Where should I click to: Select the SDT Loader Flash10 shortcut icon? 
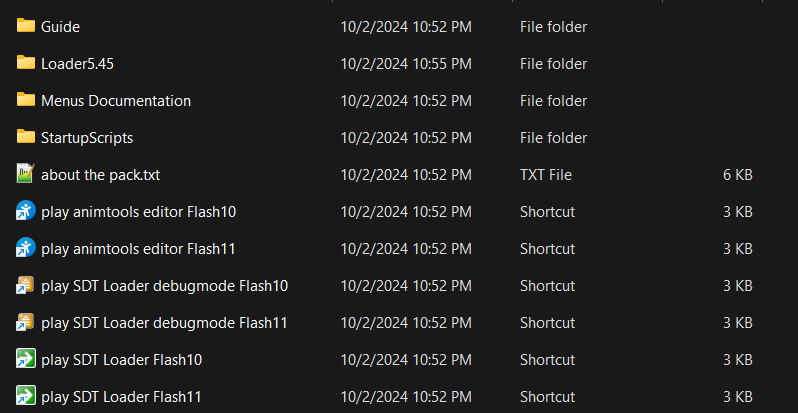click(x=26, y=359)
